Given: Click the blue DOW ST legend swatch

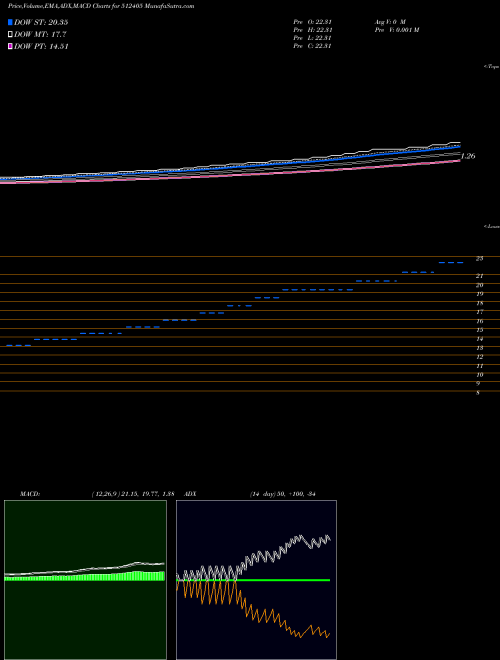Looking at the screenshot, I should pos(10,22).
